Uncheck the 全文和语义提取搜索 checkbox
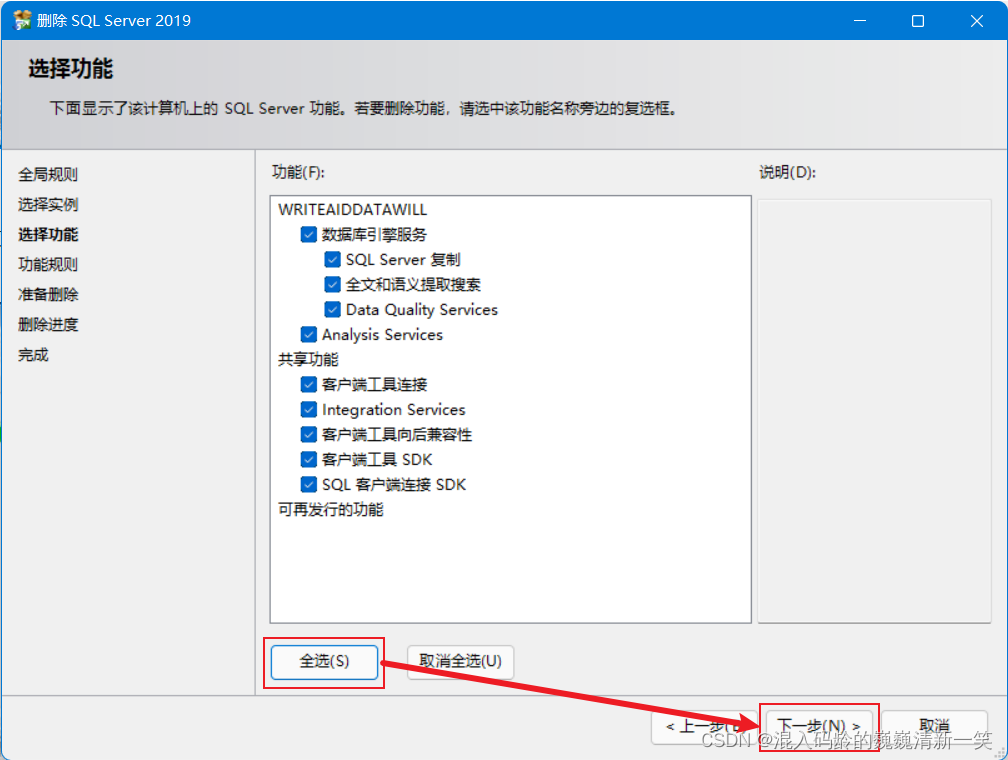Screen dimensions: 1008x760 tap(332, 285)
